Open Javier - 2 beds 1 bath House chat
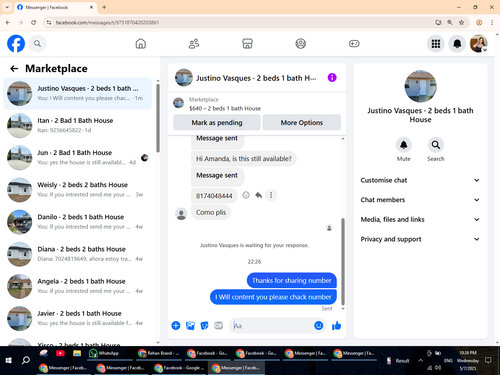500x375 pixels. coord(77,318)
